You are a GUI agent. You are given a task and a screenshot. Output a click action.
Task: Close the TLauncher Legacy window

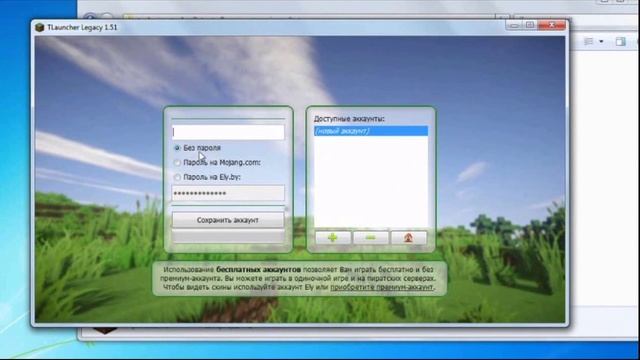551,25
